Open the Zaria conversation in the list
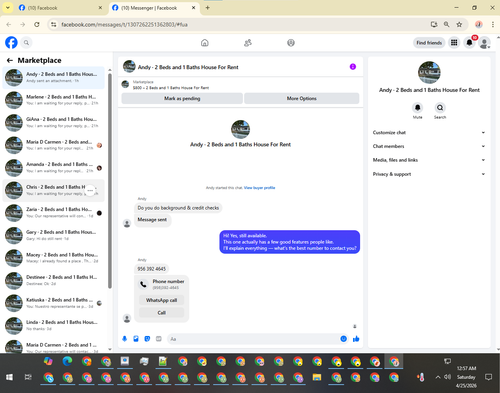Image resolution: width=500 pixels, height=393 pixels. (54, 213)
